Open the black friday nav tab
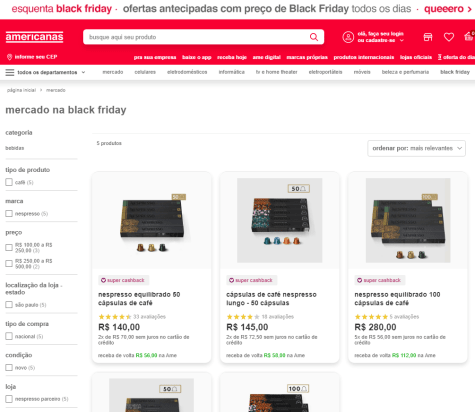 [455, 72]
